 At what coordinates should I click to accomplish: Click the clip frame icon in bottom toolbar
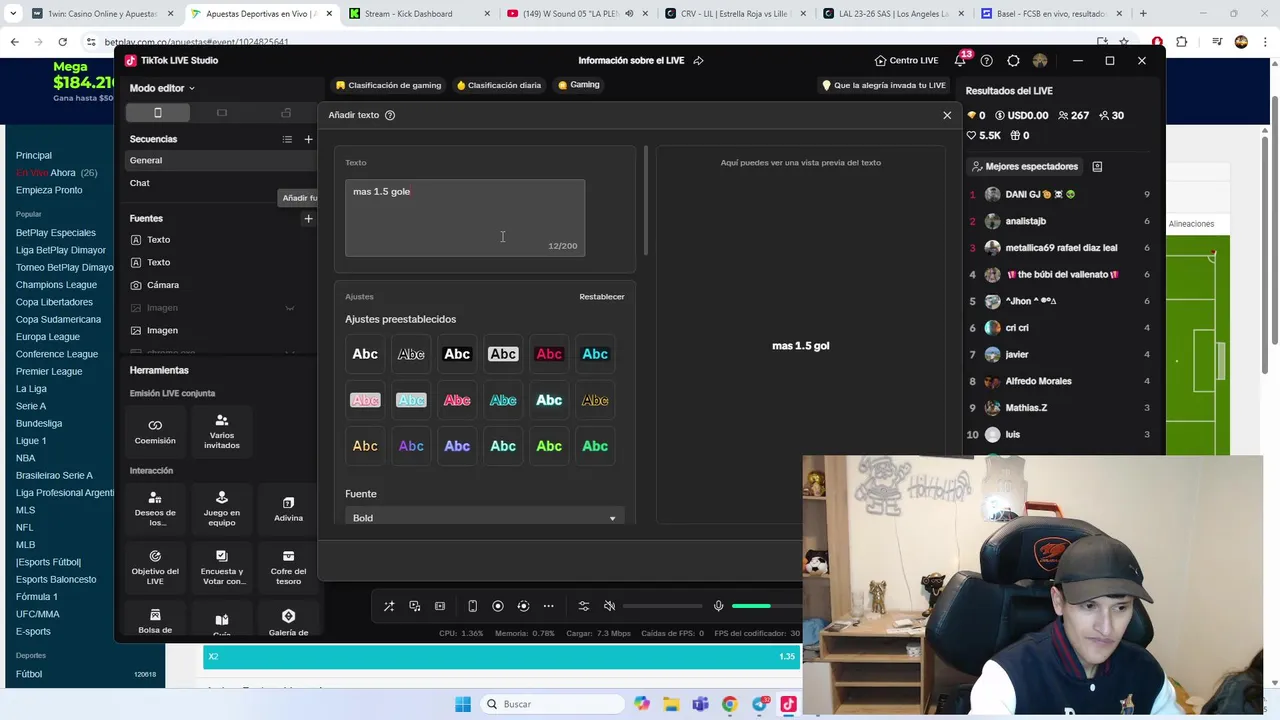tap(440, 606)
